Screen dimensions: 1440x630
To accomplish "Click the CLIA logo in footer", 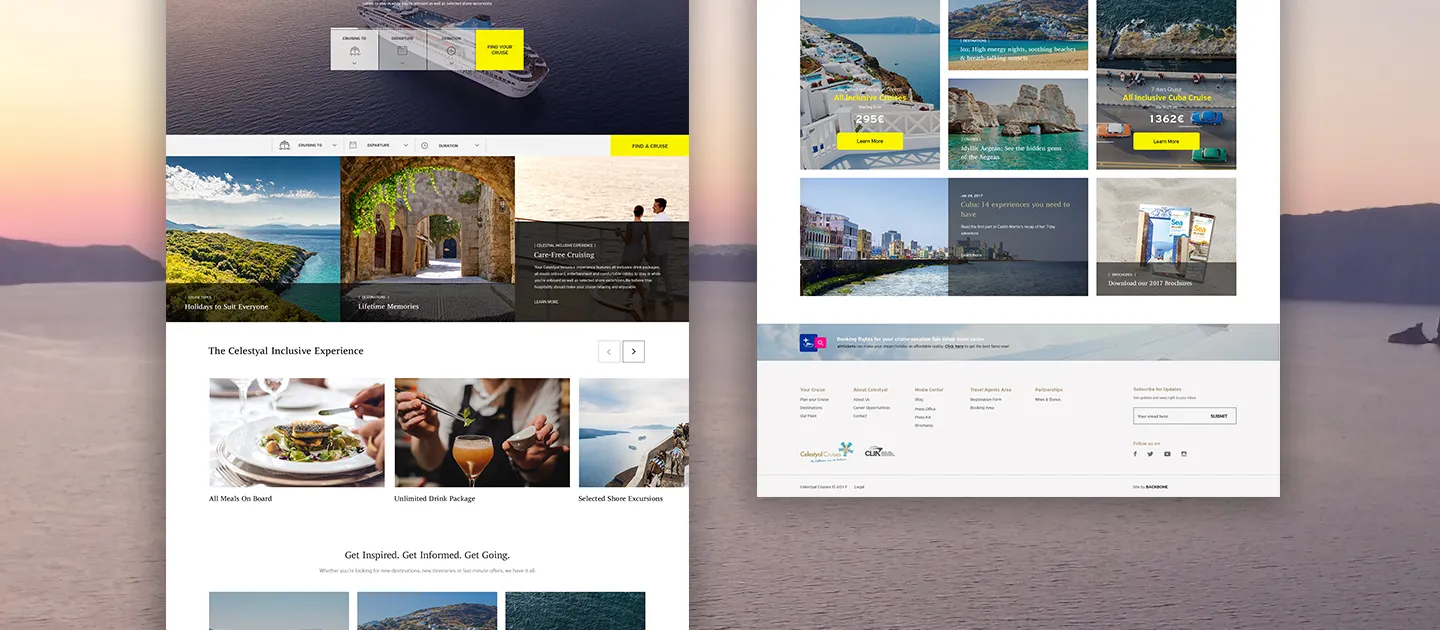I will click(879, 452).
